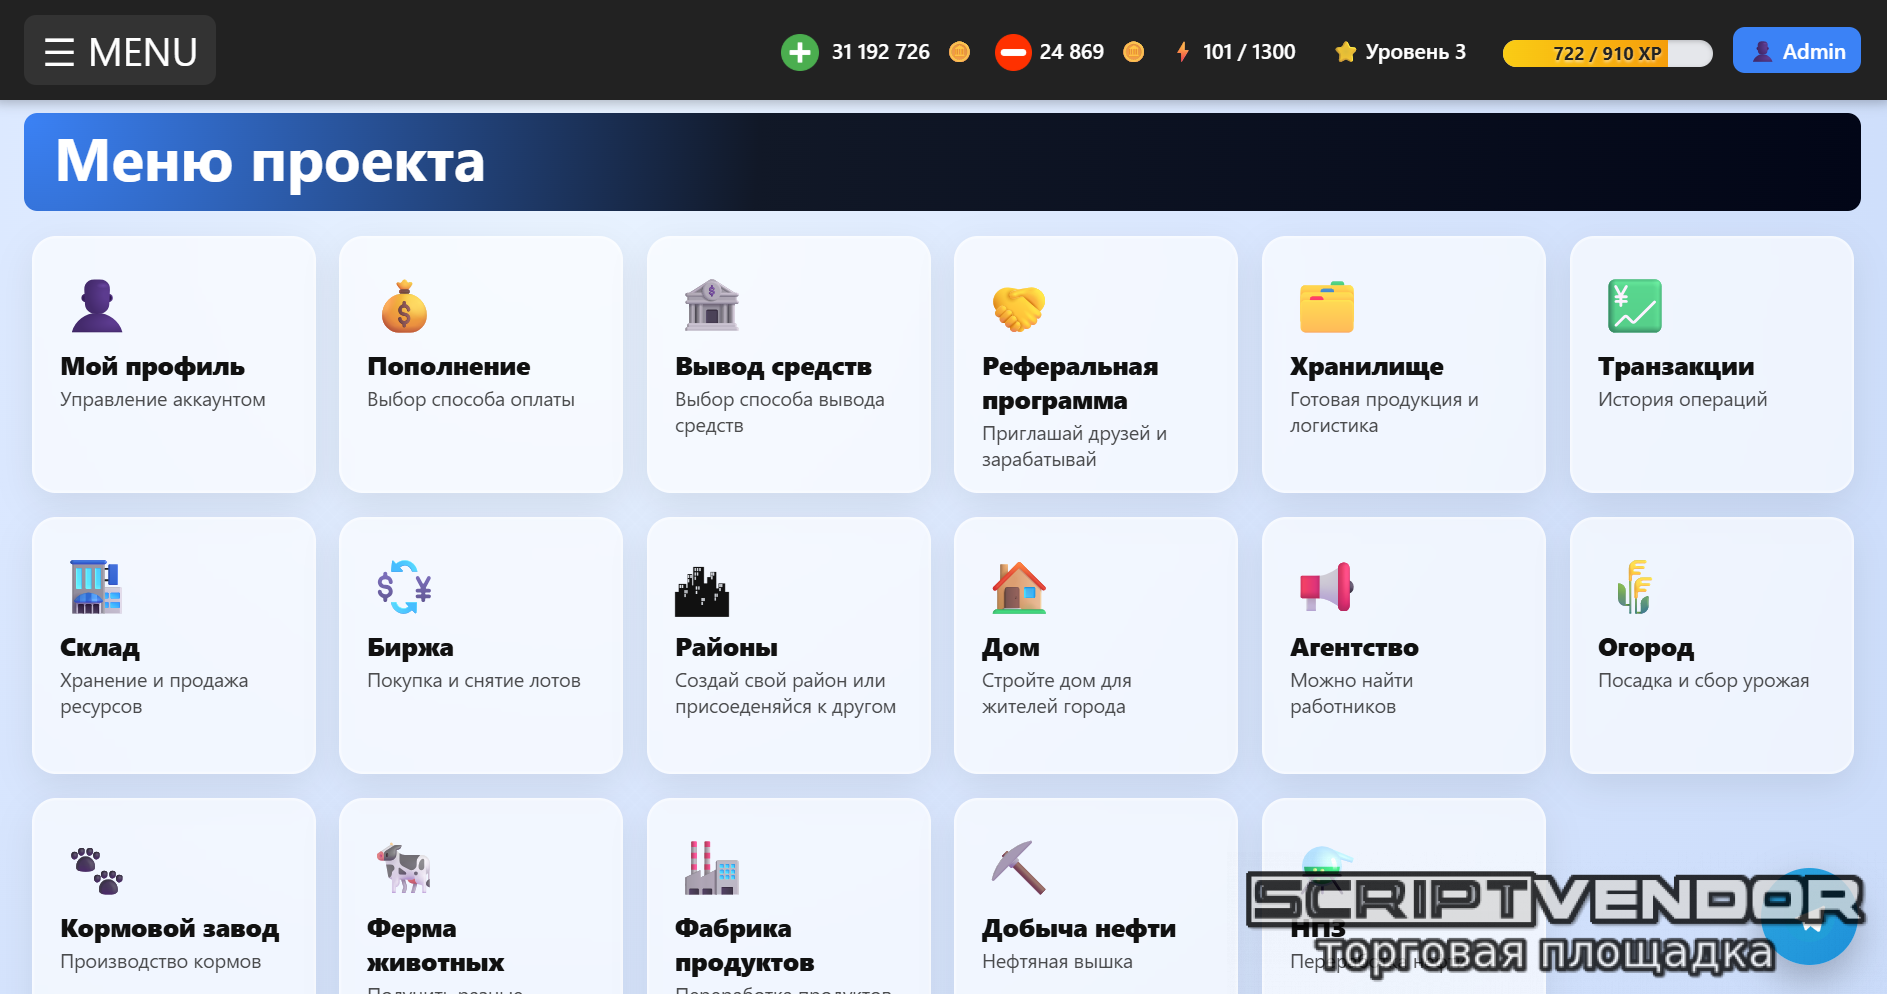Click the lightning energy icon
The image size is (1887, 994).
tap(1183, 52)
